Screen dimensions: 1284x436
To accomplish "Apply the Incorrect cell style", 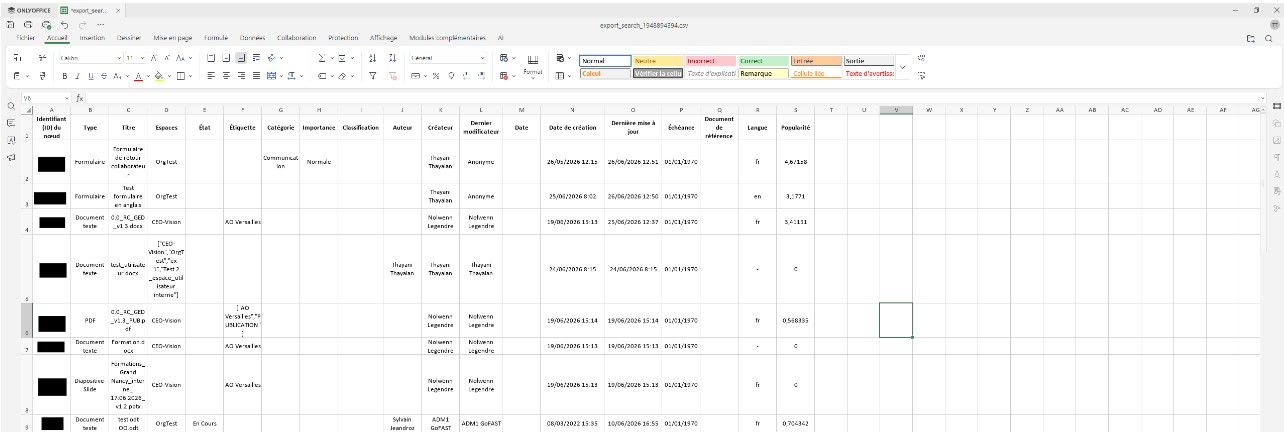I will pos(709,60).
